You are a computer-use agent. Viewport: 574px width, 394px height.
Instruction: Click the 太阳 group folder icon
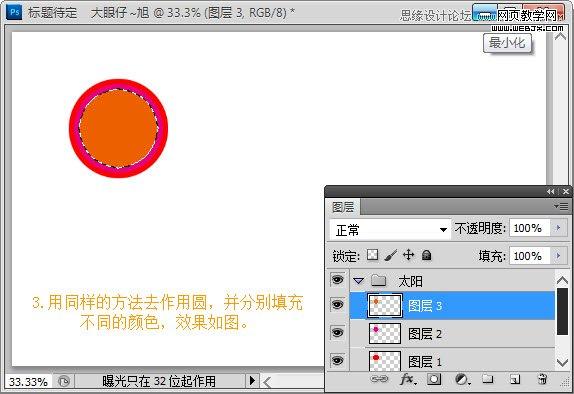[x=379, y=281]
